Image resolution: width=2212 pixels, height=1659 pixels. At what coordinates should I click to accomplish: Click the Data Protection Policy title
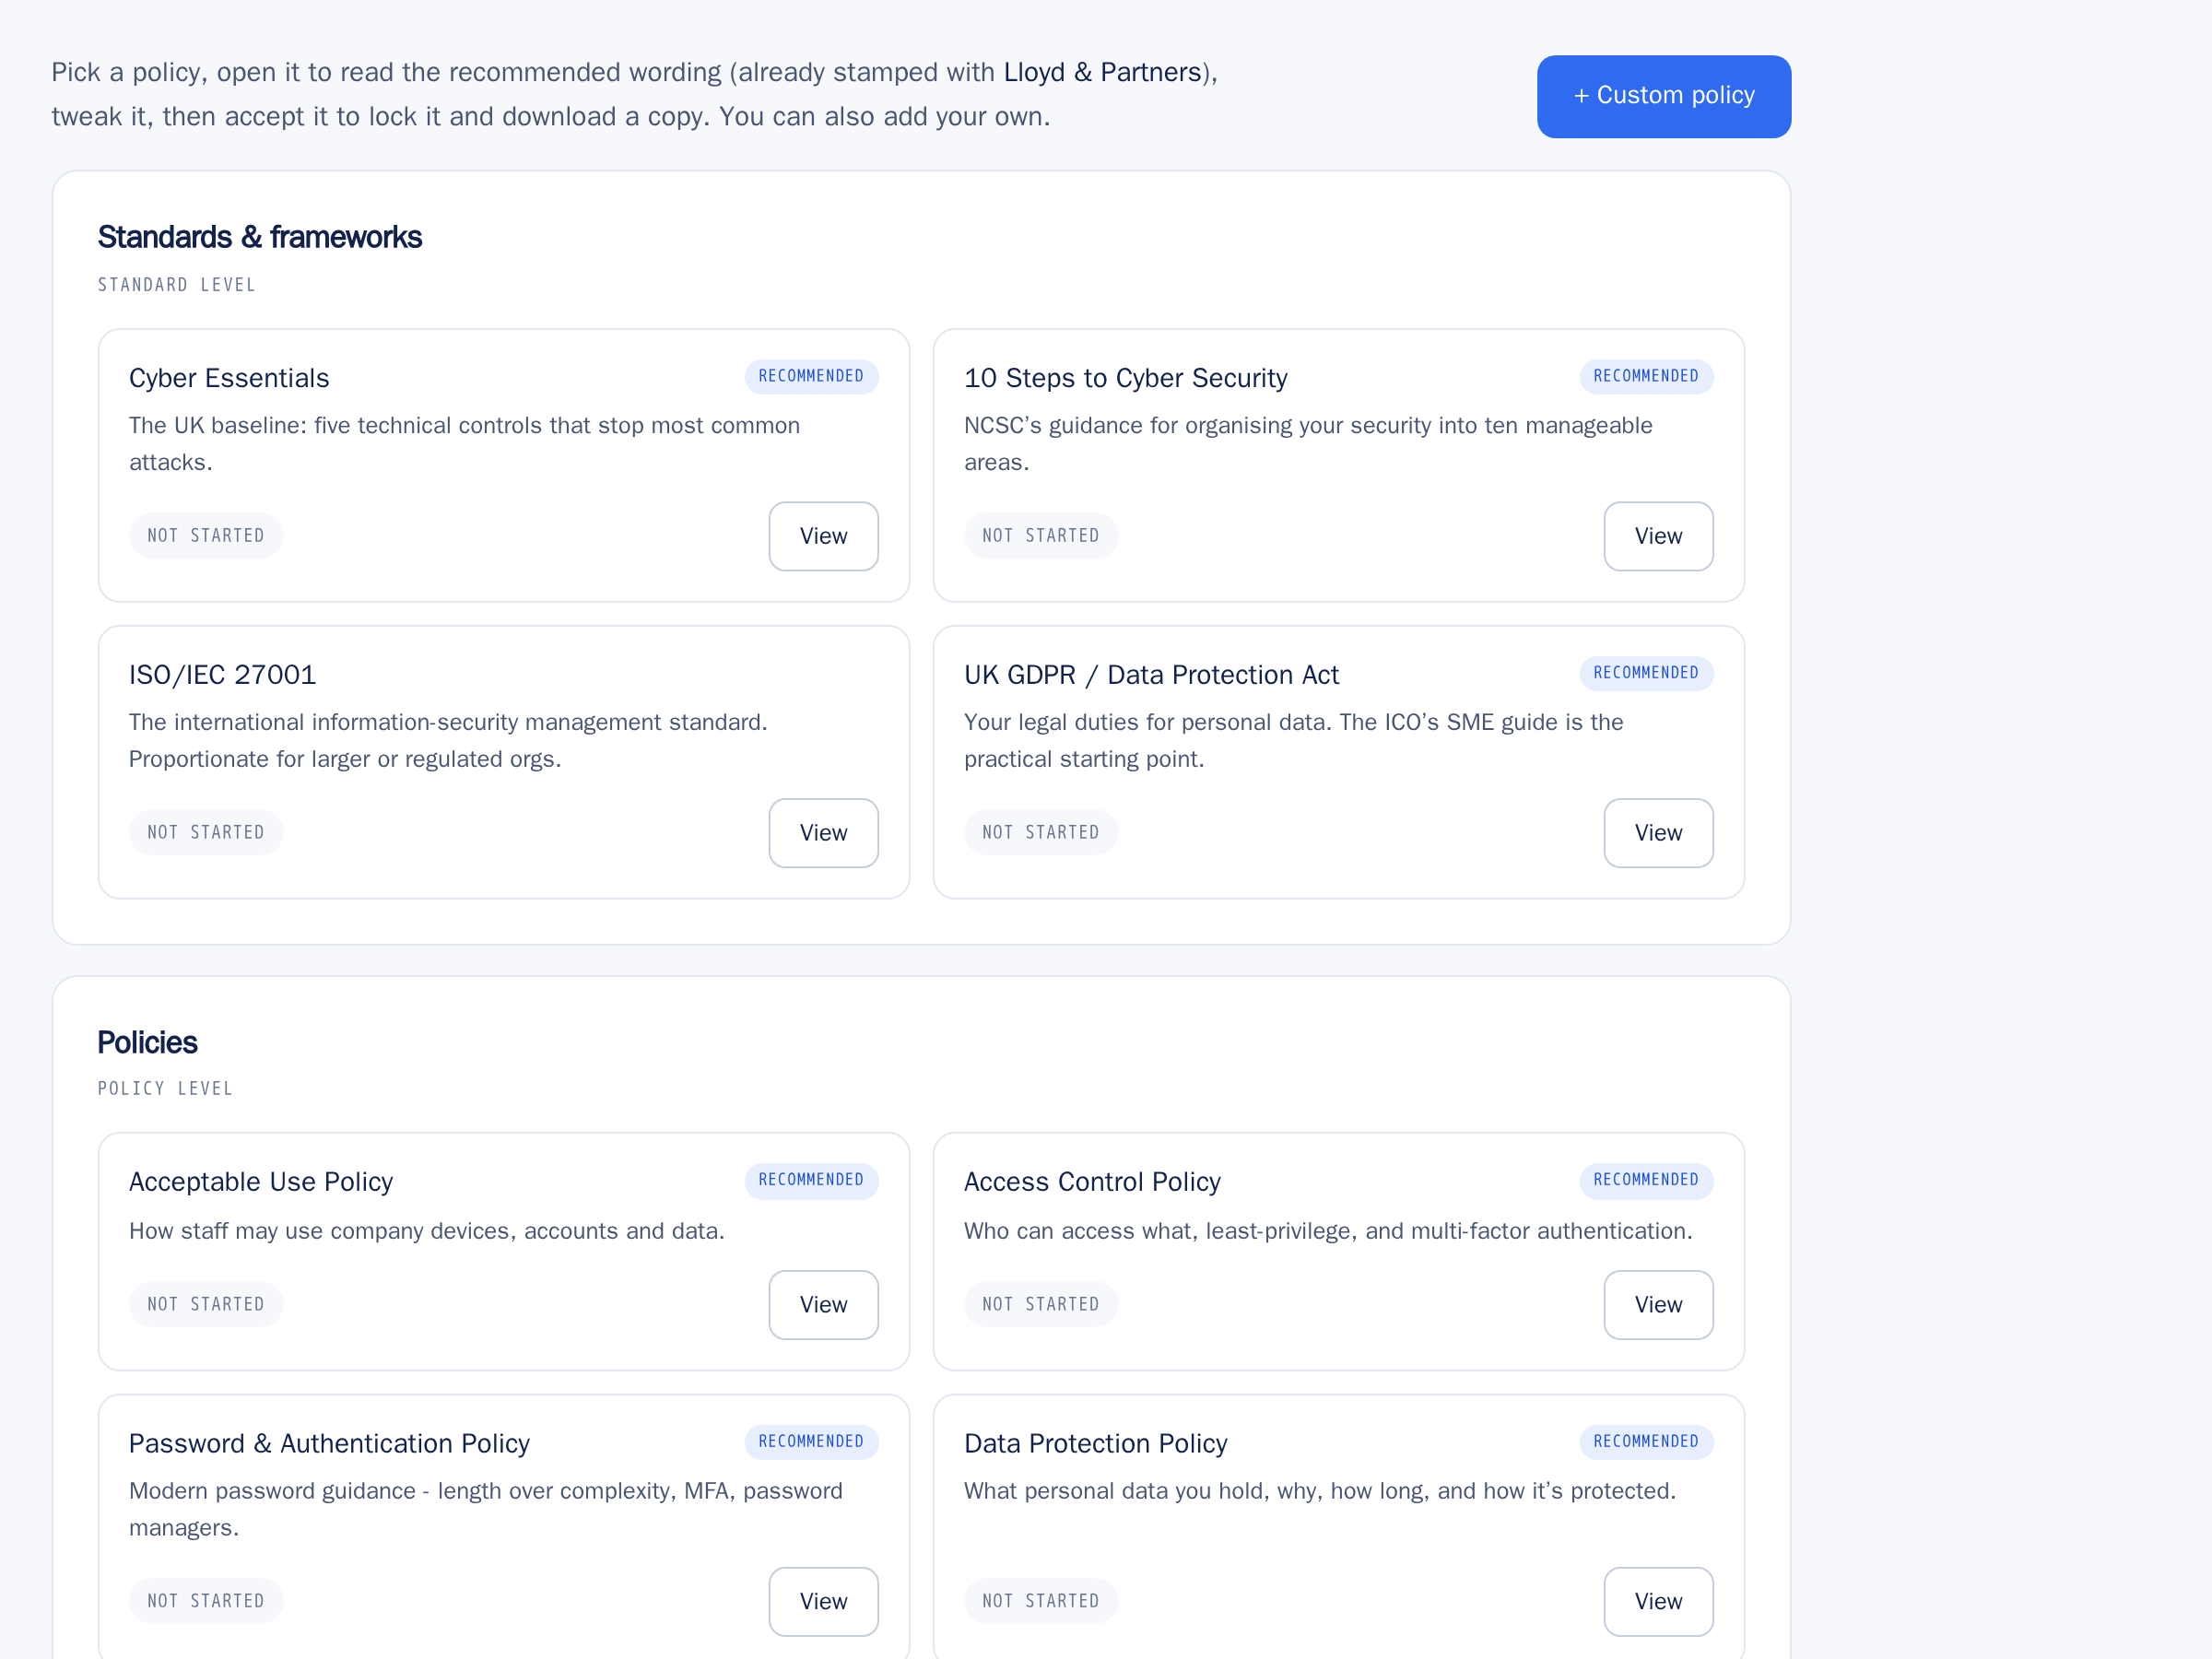coord(1095,1443)
